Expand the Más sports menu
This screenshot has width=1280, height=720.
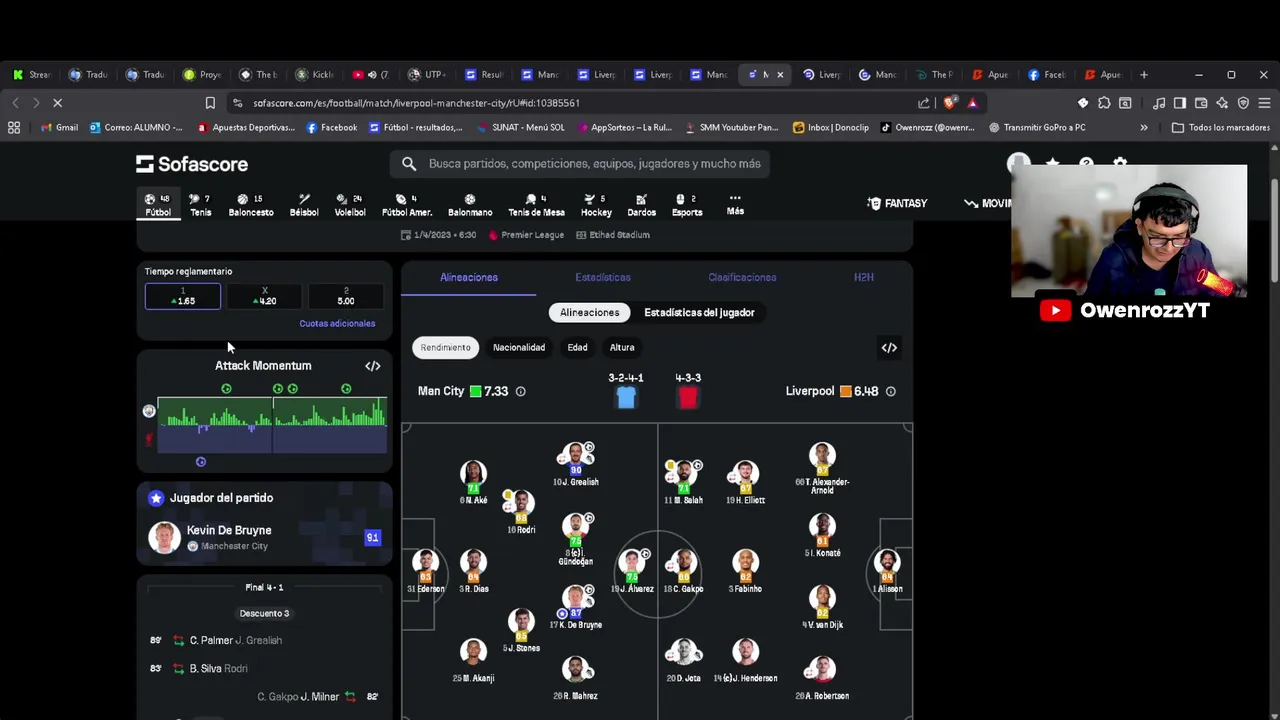pyautogui.click(x=735, y=204)
